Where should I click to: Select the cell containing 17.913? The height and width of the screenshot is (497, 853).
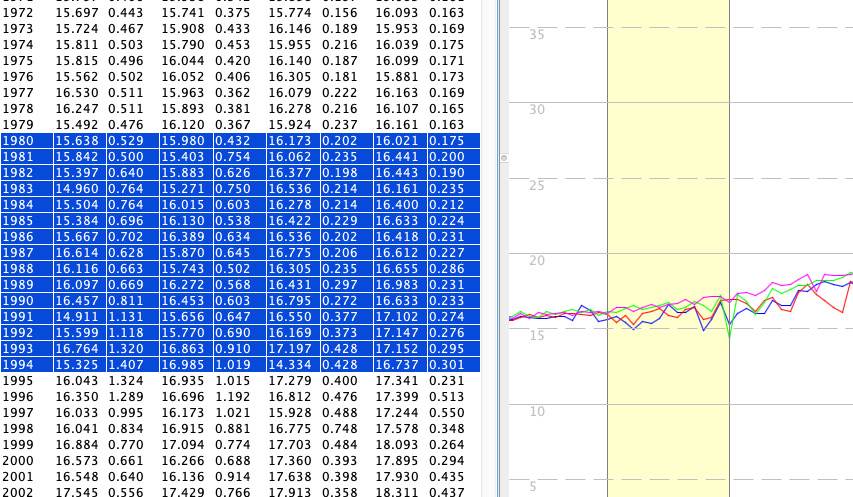tap(290, 493)
